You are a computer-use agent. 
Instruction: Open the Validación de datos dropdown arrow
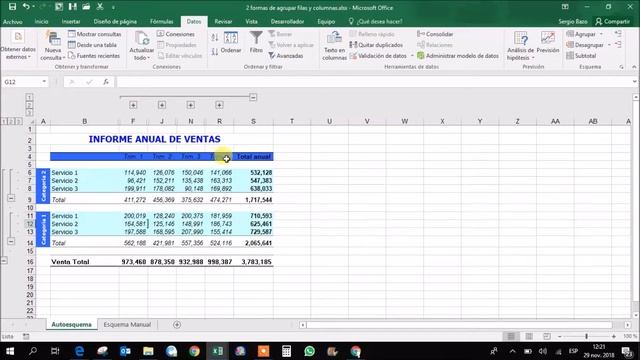coord(412,56)
